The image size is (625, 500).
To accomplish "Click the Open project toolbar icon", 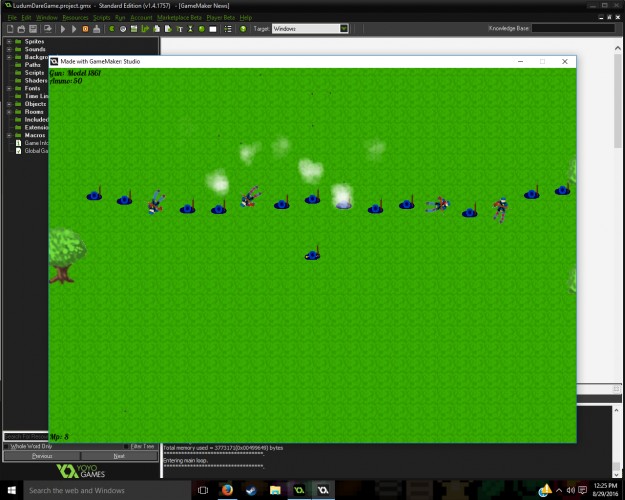I will 22,29.
